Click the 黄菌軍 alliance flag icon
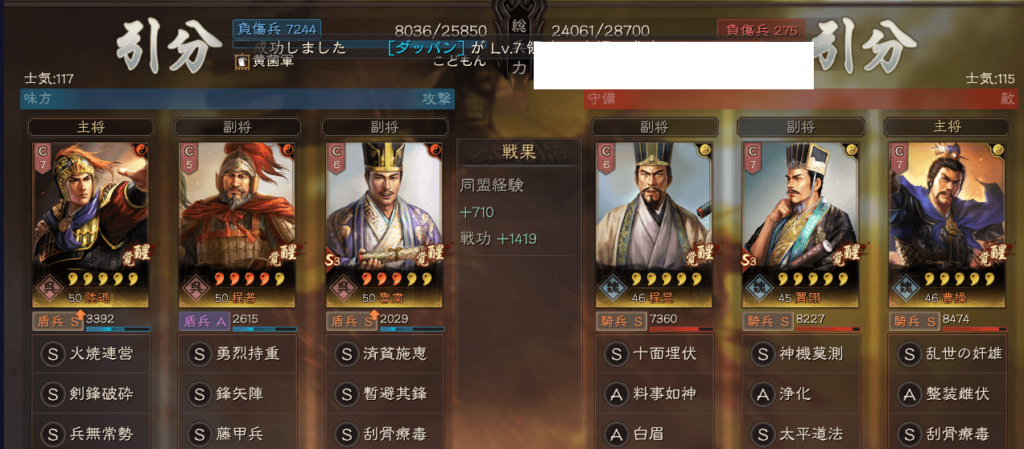This screenshot has width=1024, height=449. pyautogui.click(x=240, y=62)
